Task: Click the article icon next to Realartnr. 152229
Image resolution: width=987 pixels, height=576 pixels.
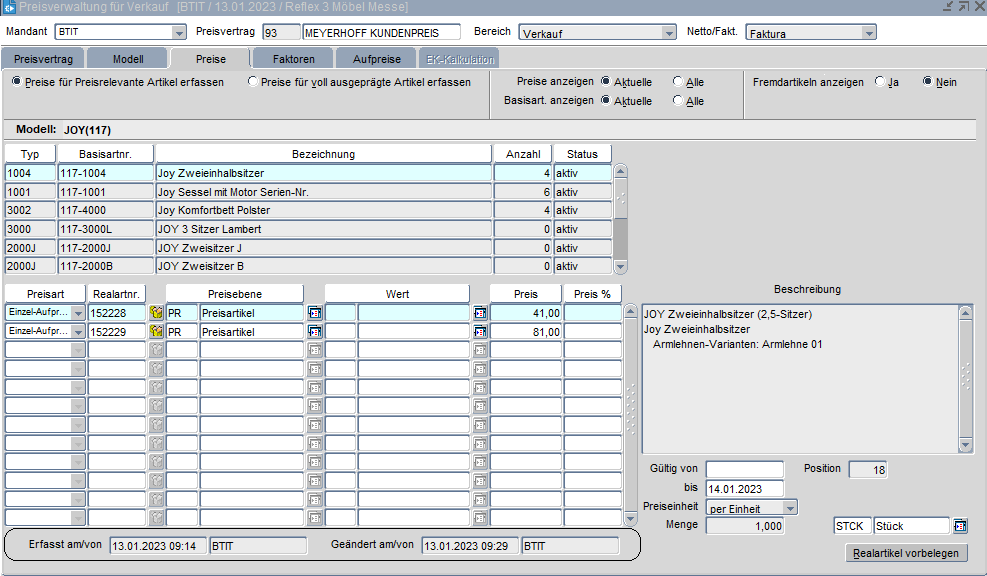Action: coord(156,332)
